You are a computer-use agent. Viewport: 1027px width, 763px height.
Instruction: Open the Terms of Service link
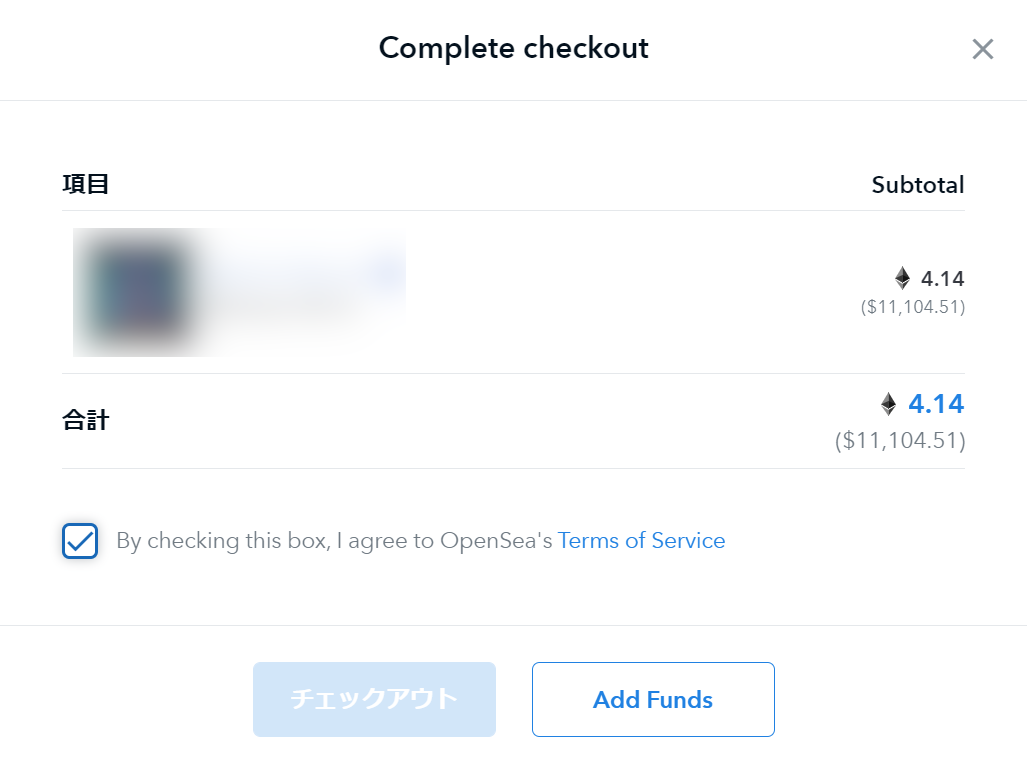641,540
